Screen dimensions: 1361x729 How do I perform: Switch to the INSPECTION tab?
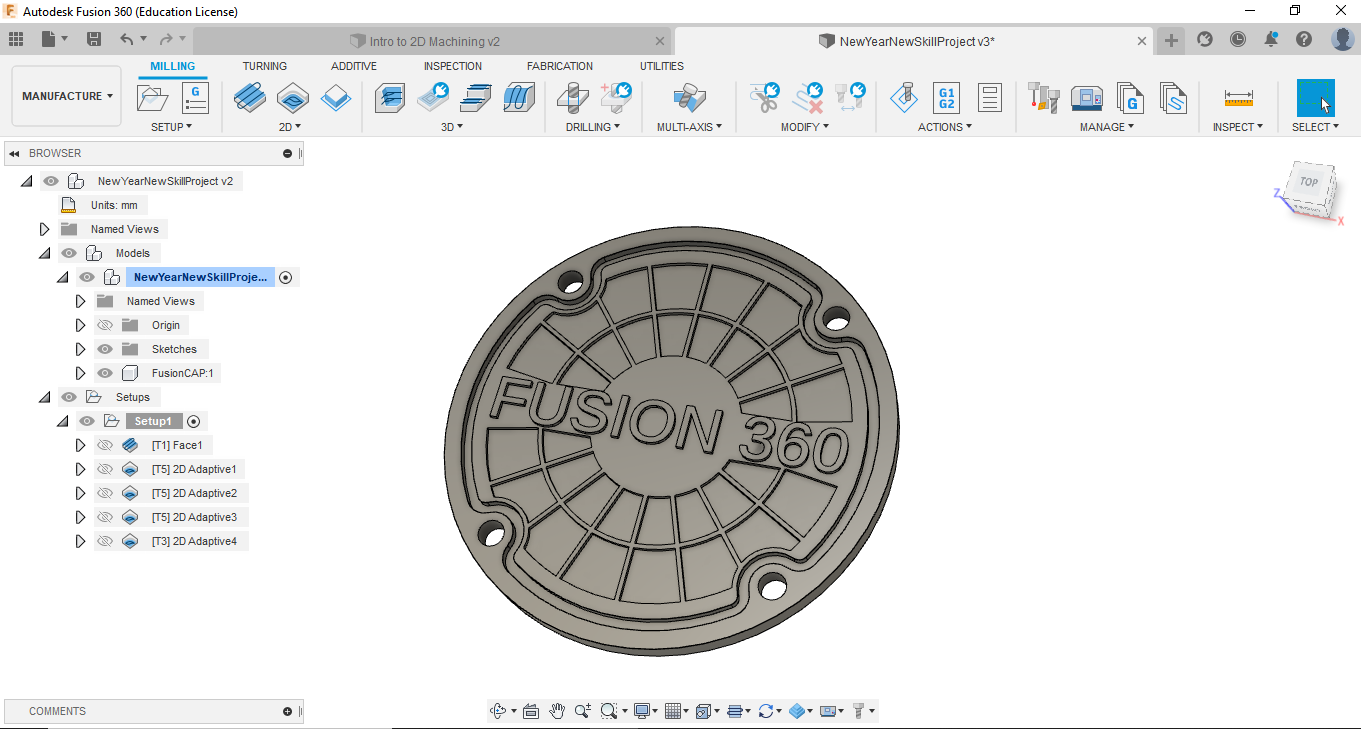452,66
